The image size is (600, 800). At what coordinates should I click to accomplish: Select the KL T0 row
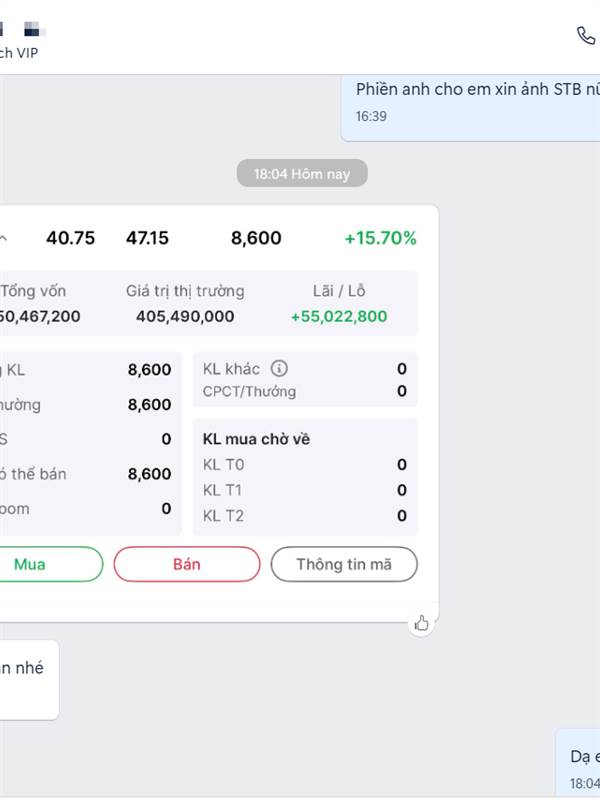(305, 465)
